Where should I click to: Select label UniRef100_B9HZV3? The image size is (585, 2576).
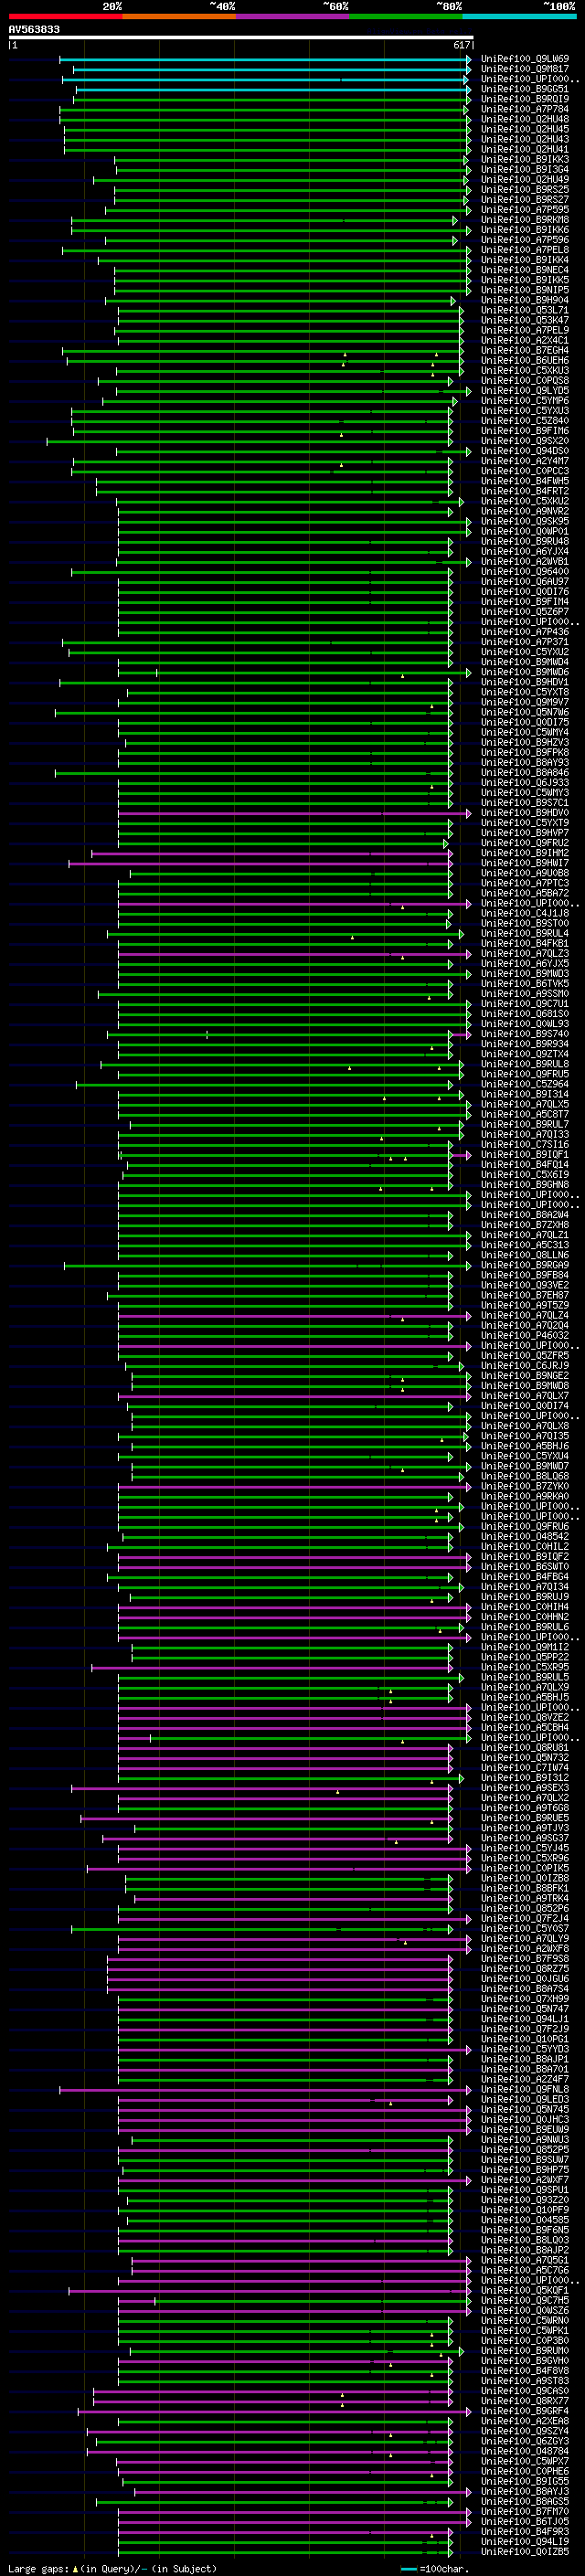pyautogui.click(x=525, y=742)
